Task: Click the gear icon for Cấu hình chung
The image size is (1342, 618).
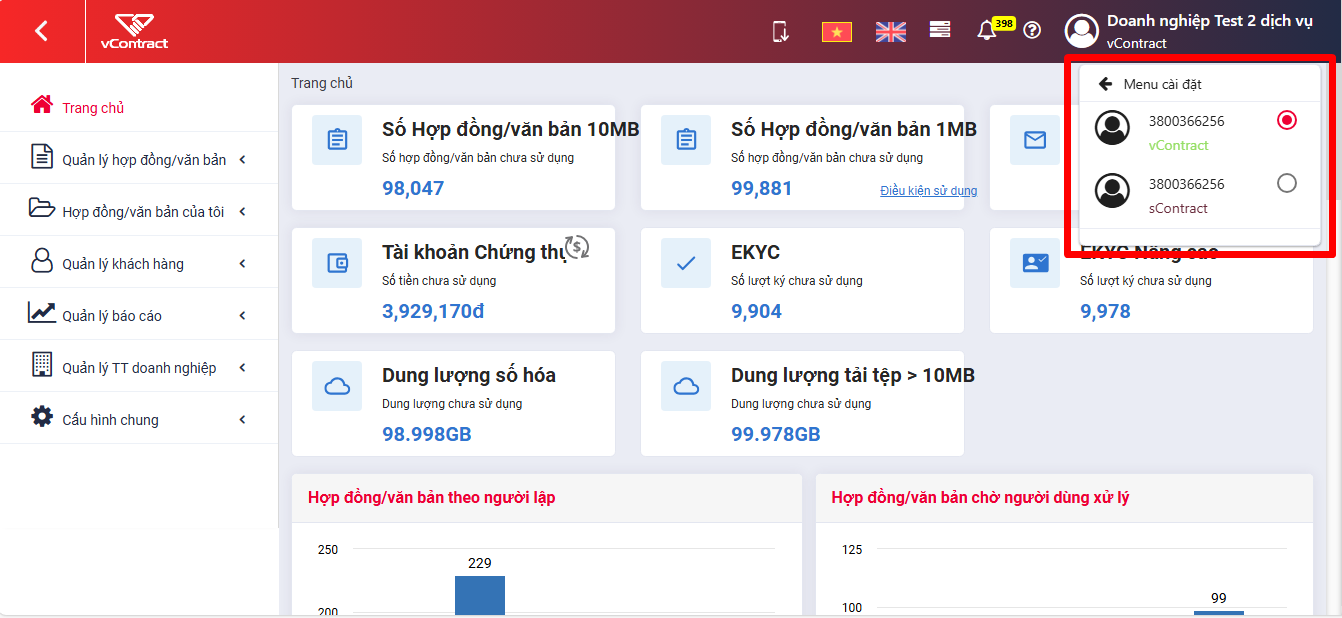Action: click(x=42, y=416)
